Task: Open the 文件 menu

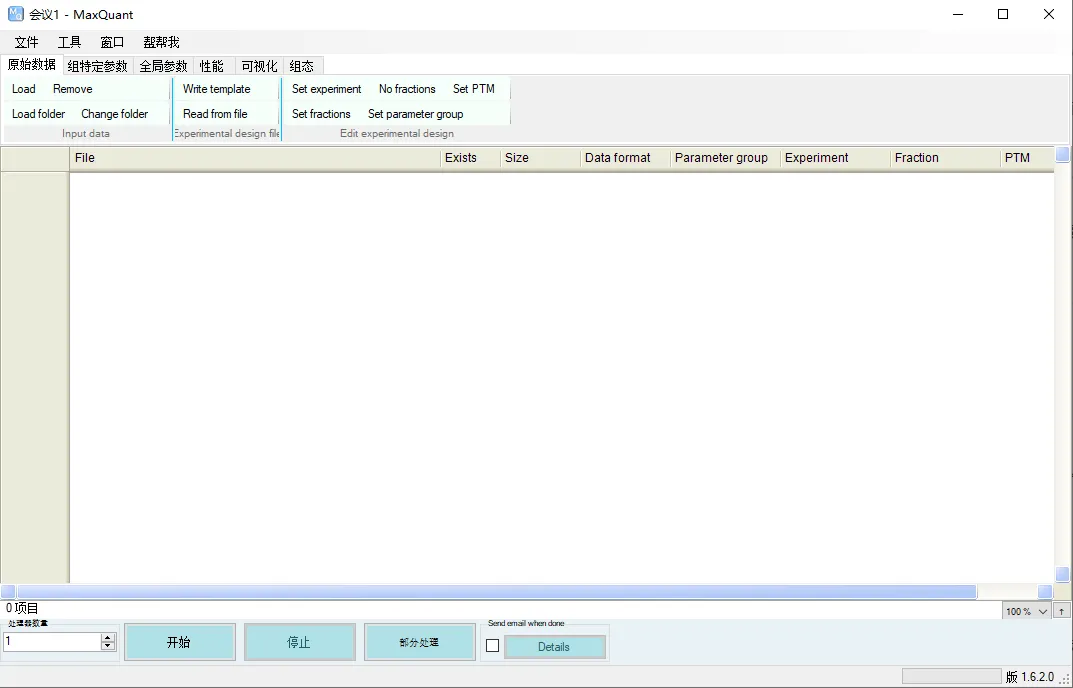Action: click(27, 42)
